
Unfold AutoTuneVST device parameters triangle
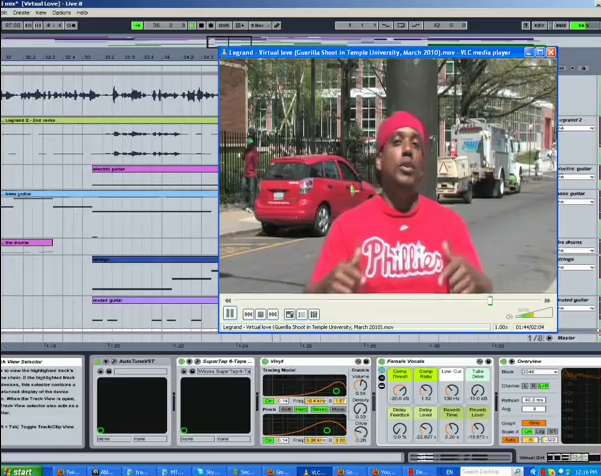[106, 361]
